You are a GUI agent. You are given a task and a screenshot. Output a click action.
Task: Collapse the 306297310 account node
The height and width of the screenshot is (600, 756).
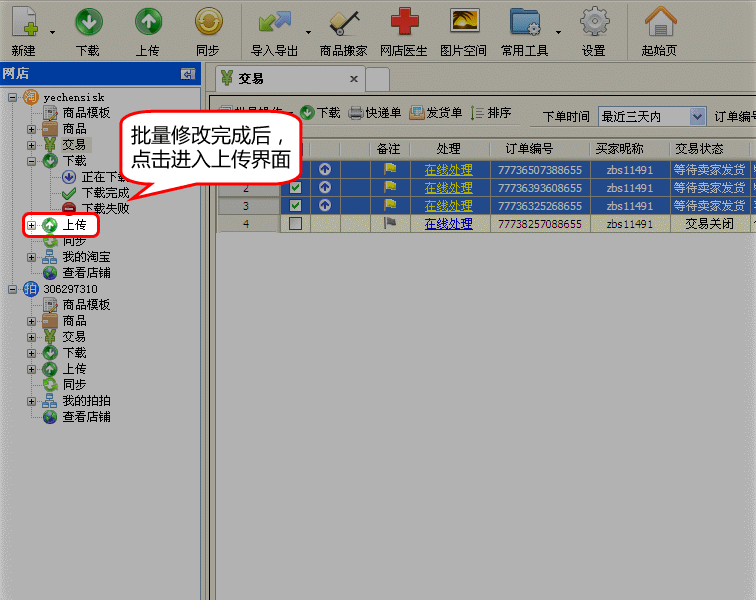(x=13, y=289)
